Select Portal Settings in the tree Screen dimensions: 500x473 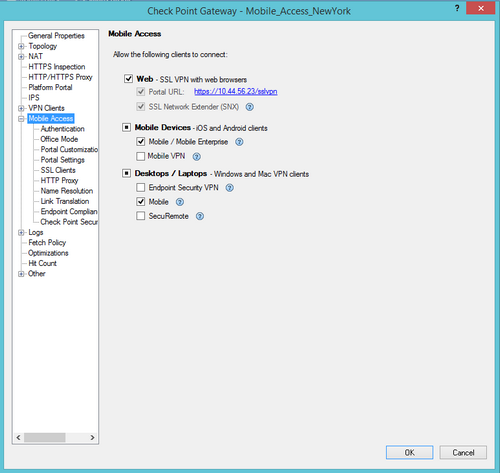click(63, 160)
